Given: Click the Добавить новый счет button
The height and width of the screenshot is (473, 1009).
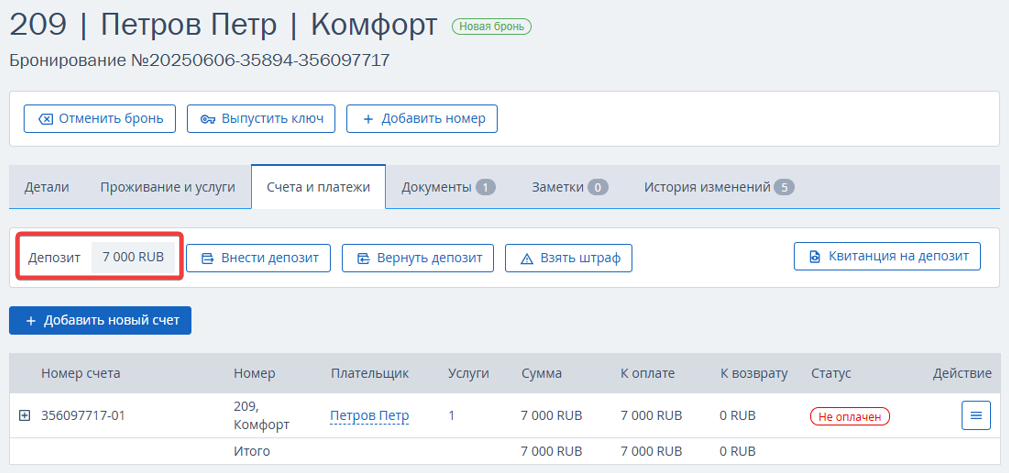Looking at the screenshot, I should coord(100,320).
